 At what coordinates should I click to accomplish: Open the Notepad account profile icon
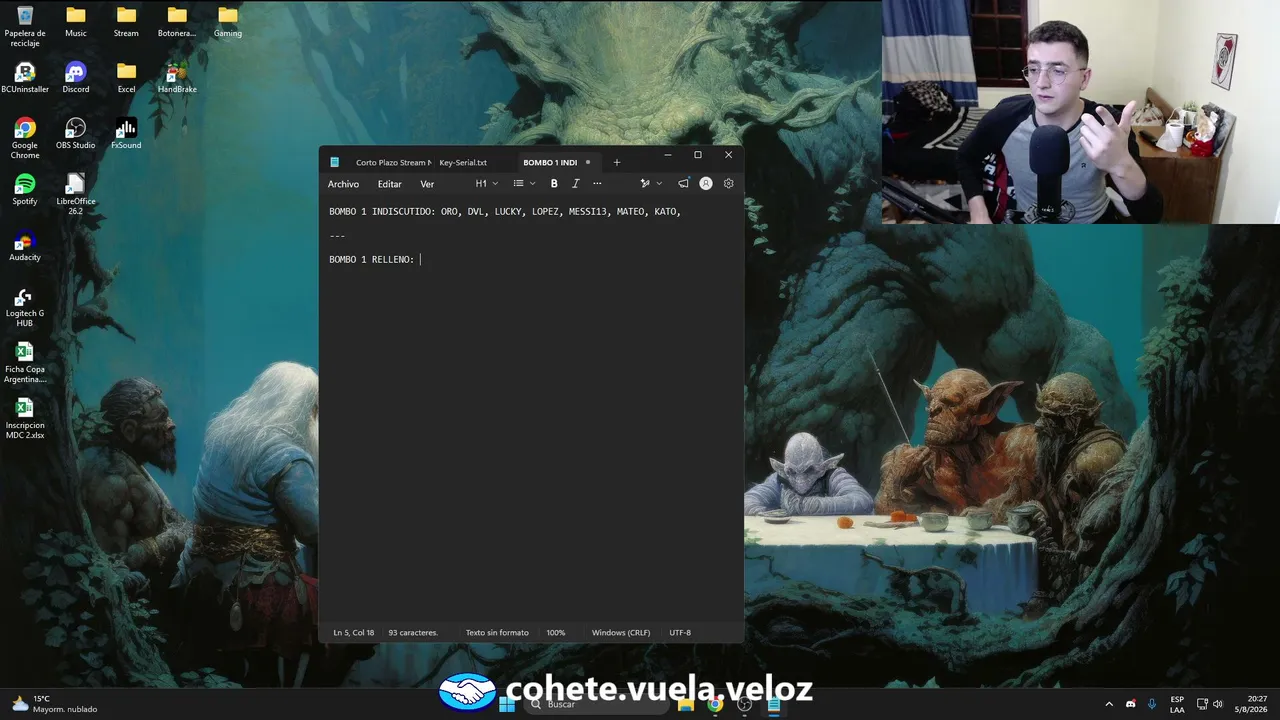click(706, 184)
